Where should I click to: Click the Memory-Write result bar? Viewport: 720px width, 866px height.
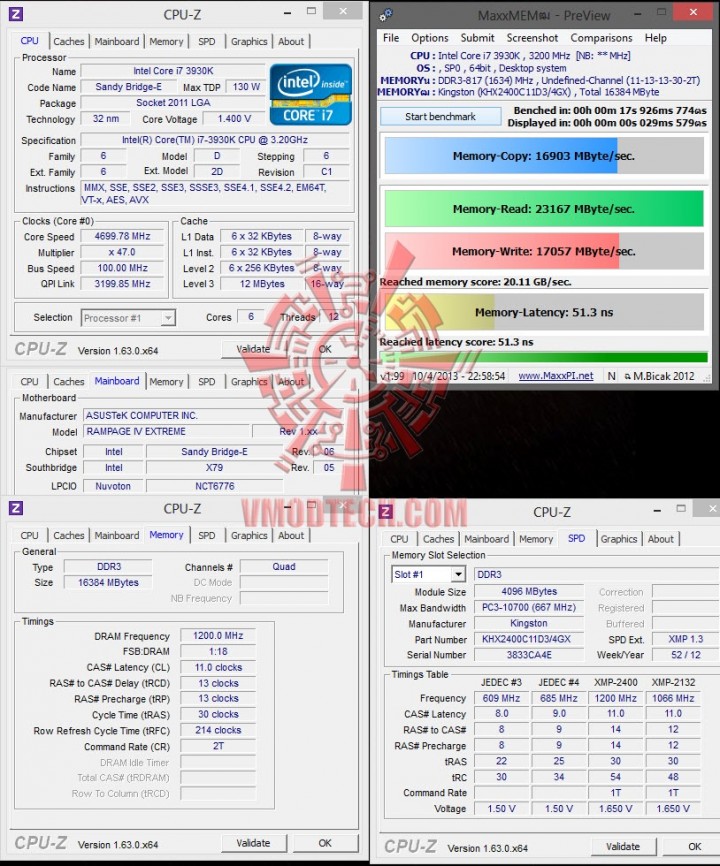click(x=544, y=251)
